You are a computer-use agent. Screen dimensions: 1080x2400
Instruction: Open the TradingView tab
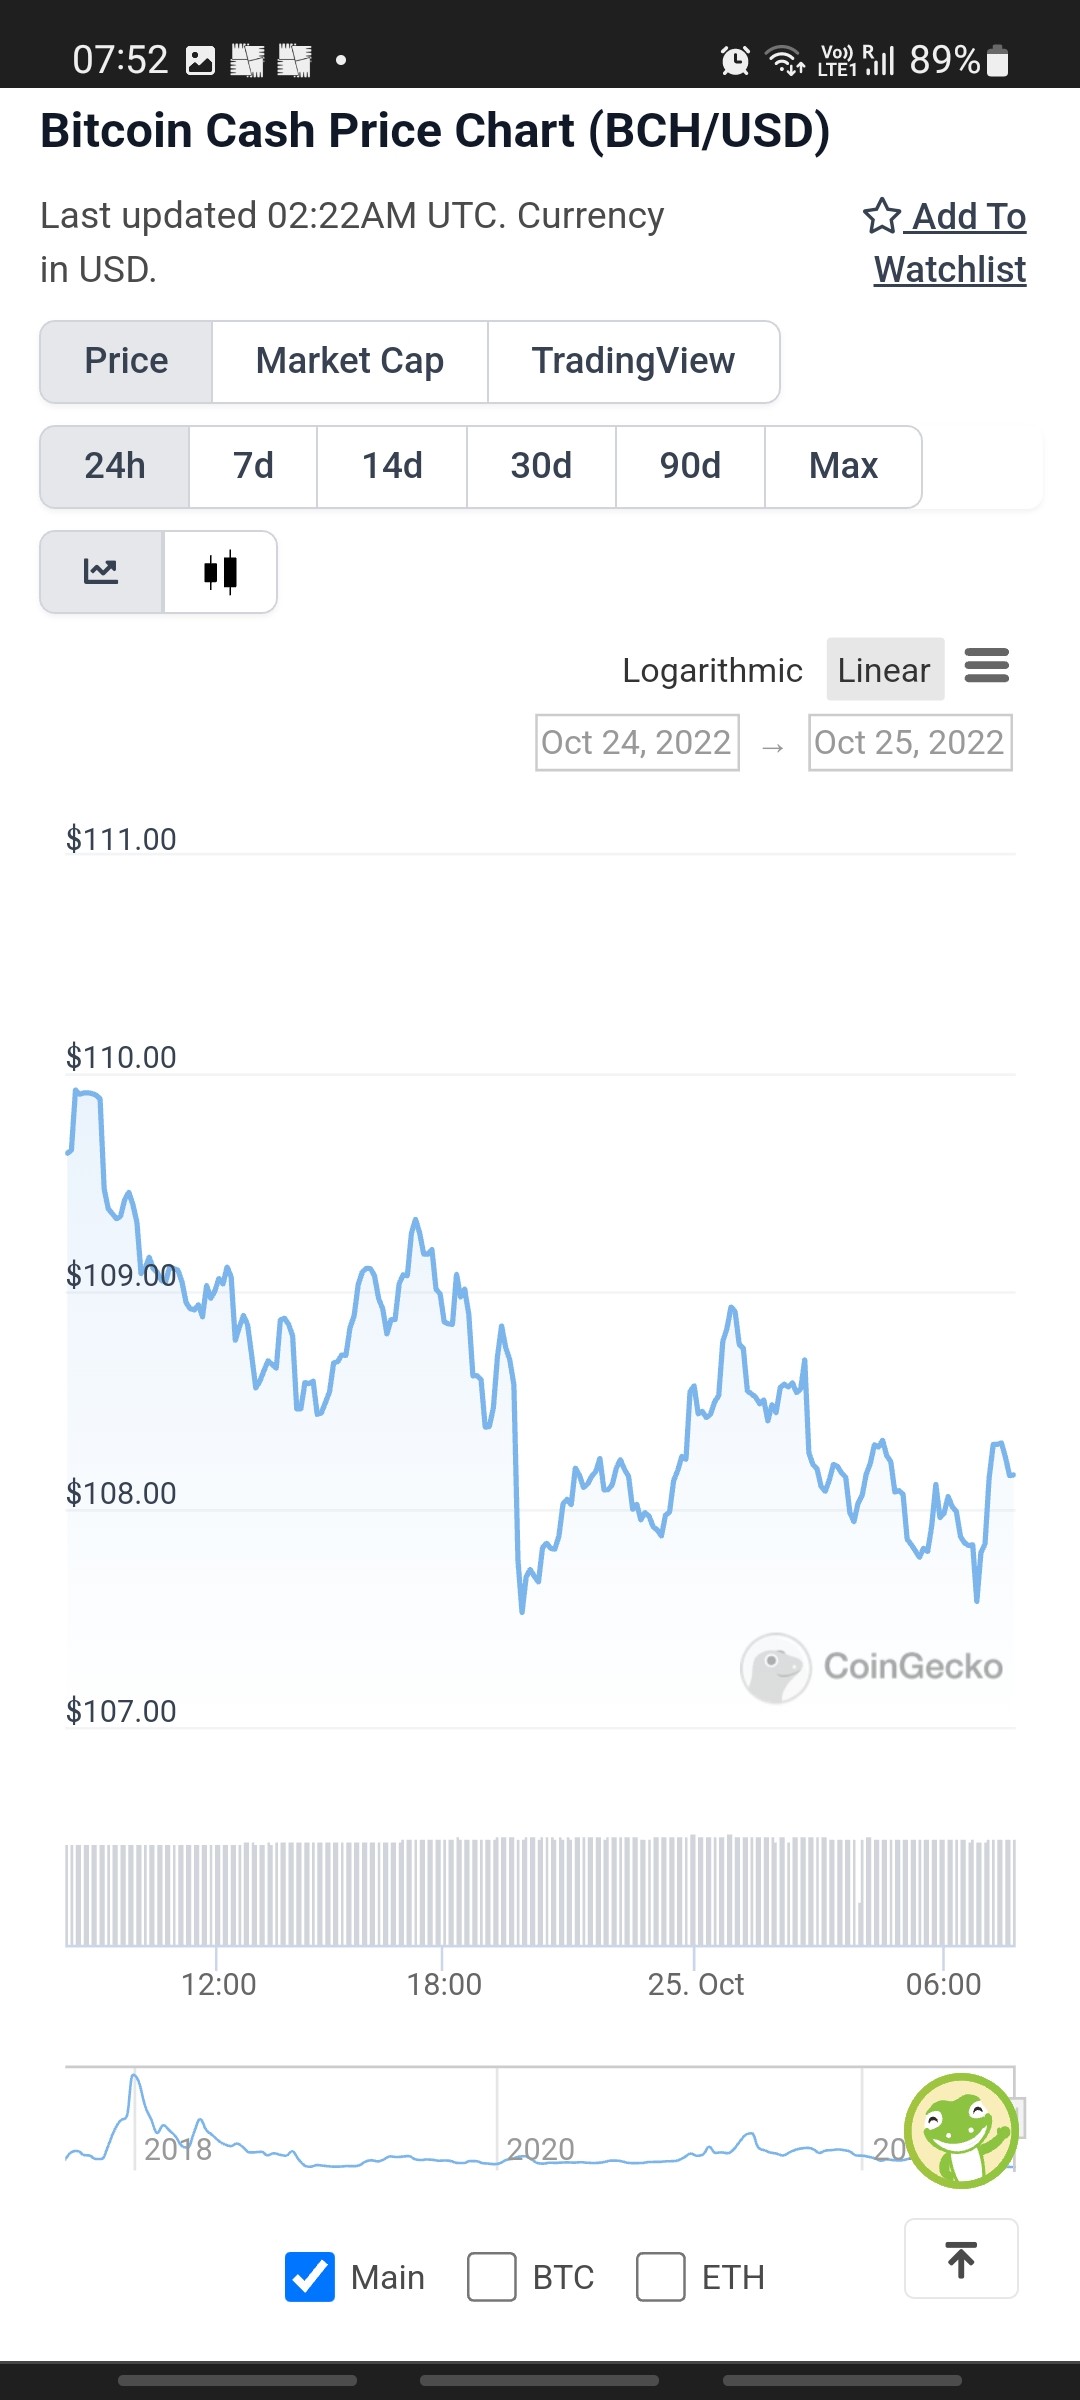[634, 362]
